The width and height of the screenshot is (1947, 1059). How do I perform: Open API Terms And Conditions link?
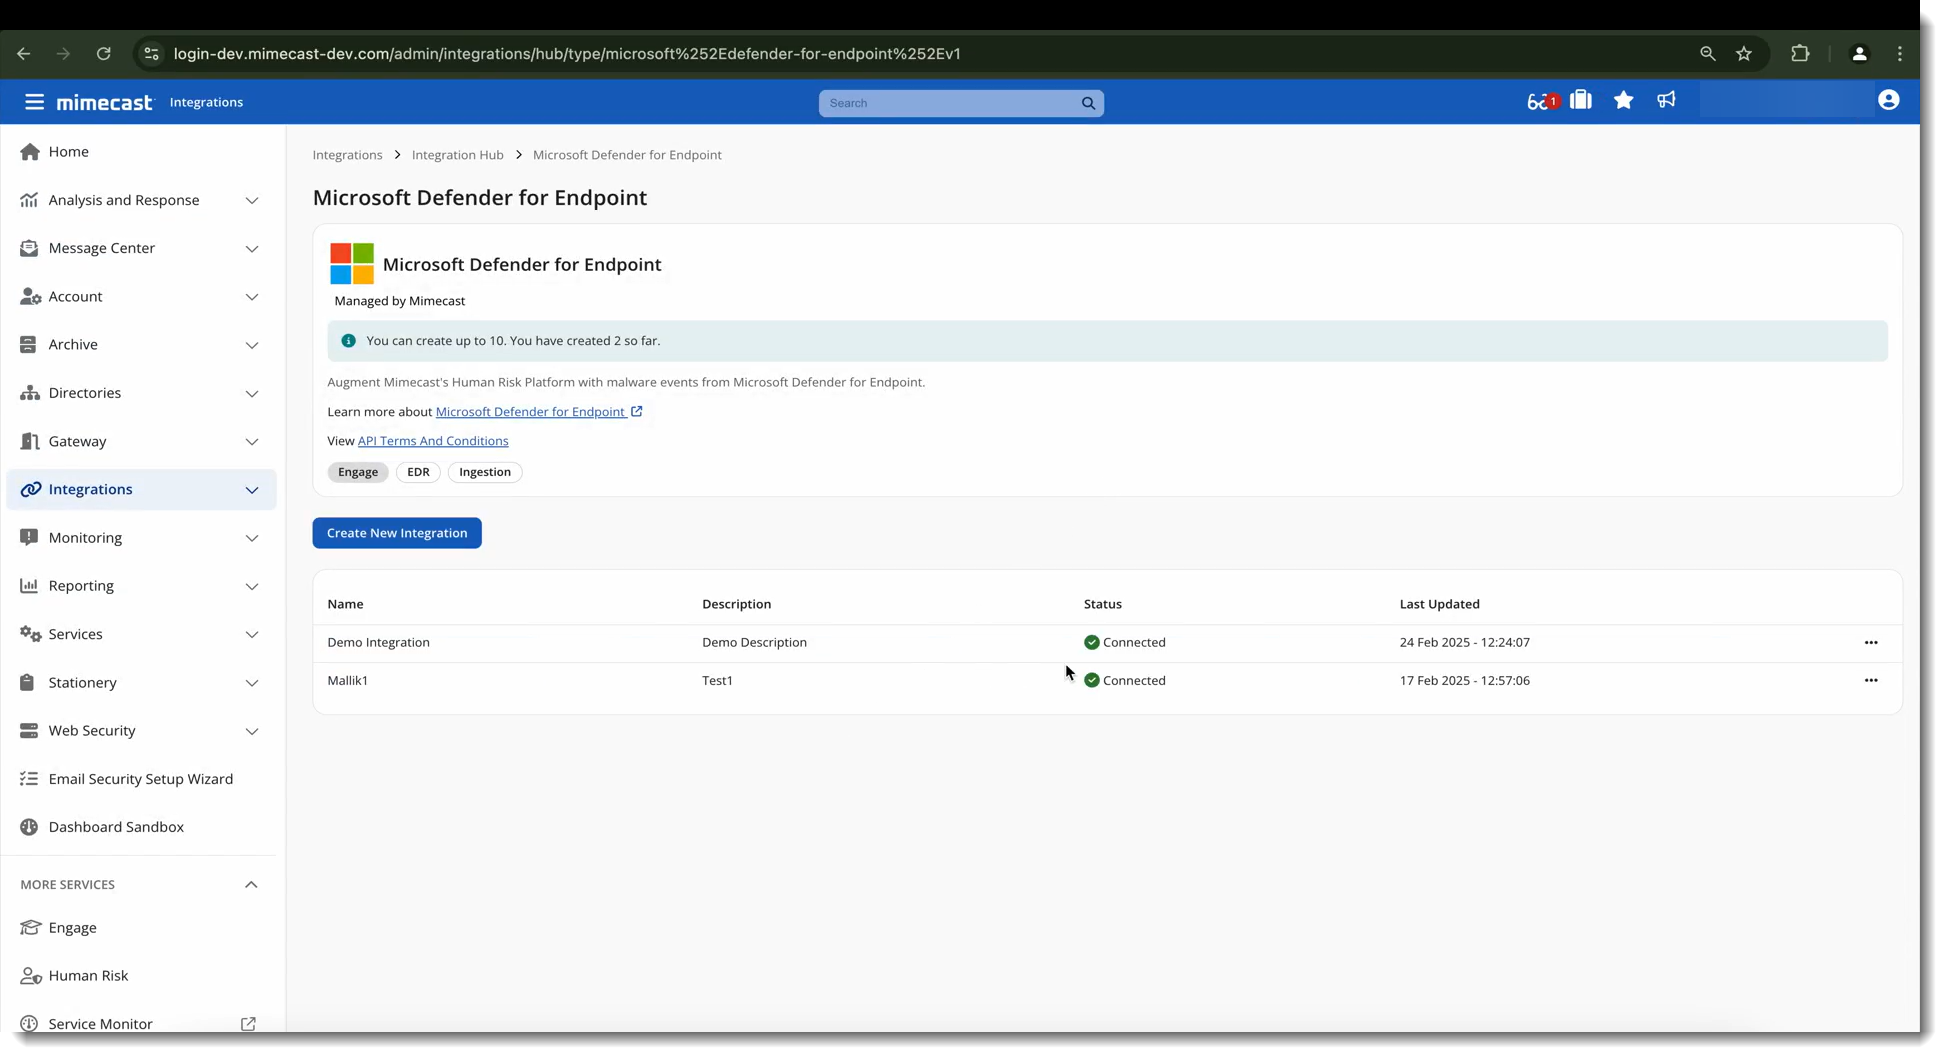433,441
